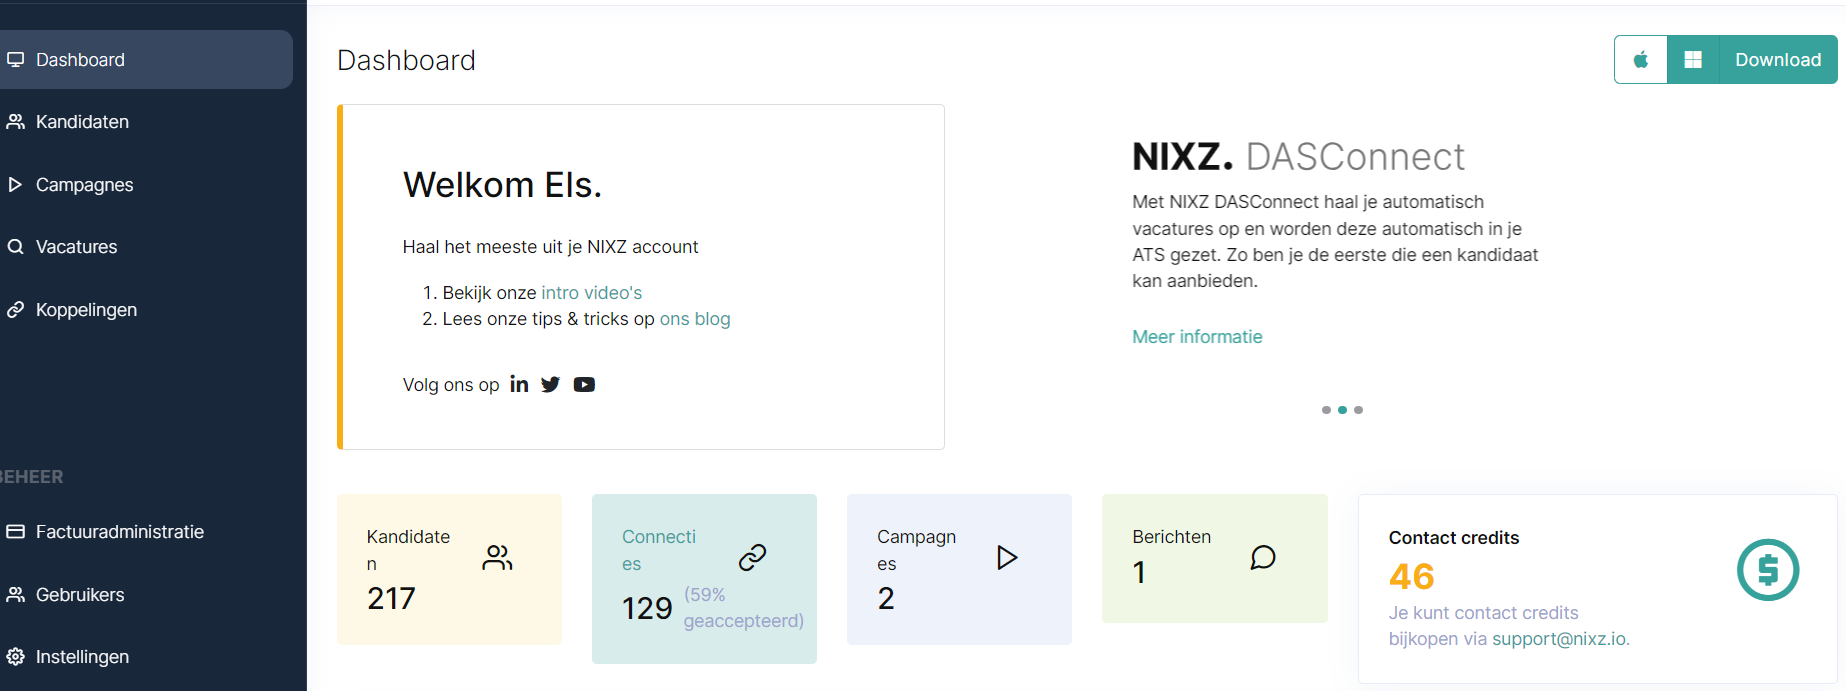This screenshot has height=691, width=1846.
Task: Click the dollar coin icon on Contact credits
Action: (1768, 570)
